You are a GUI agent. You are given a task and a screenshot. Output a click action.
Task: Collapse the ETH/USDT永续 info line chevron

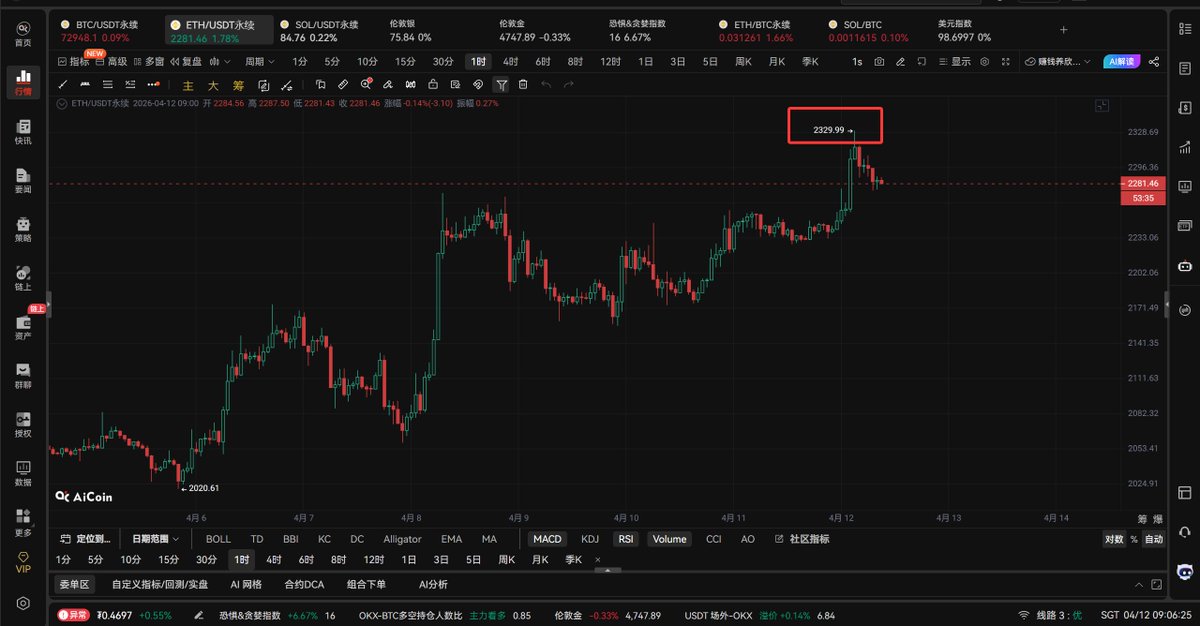click(x=63, y=102)
